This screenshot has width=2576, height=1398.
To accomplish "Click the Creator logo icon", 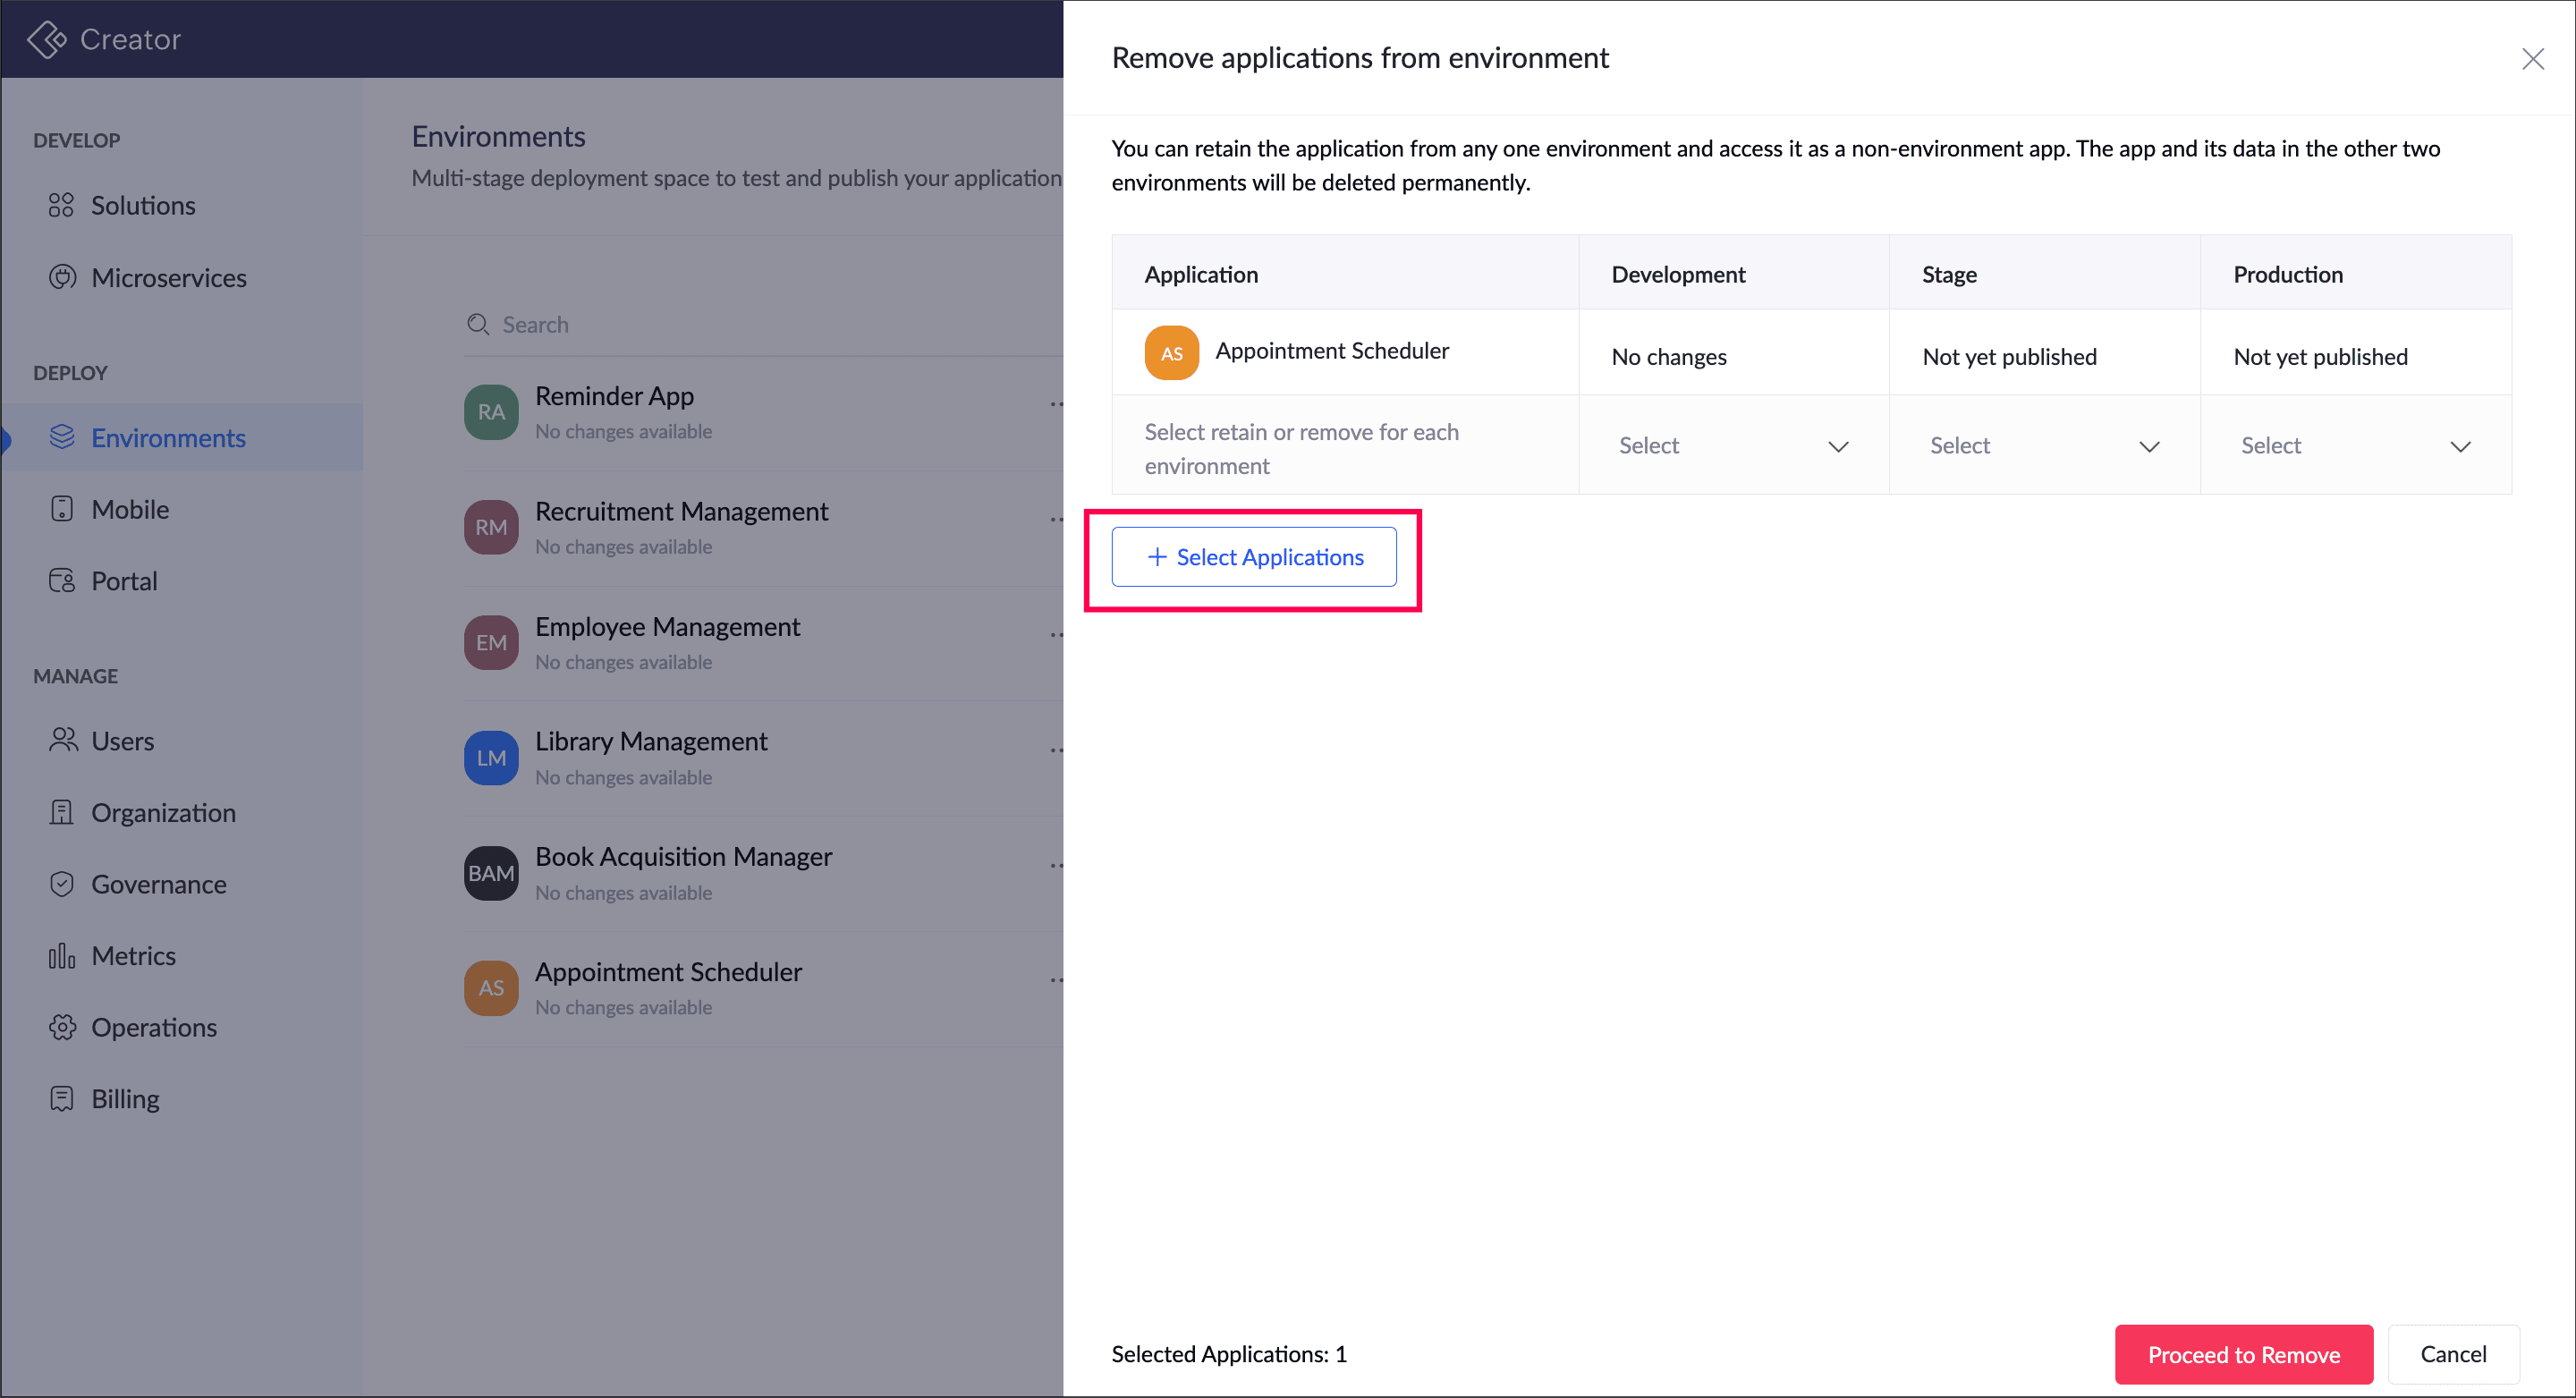I will (46, 39).
